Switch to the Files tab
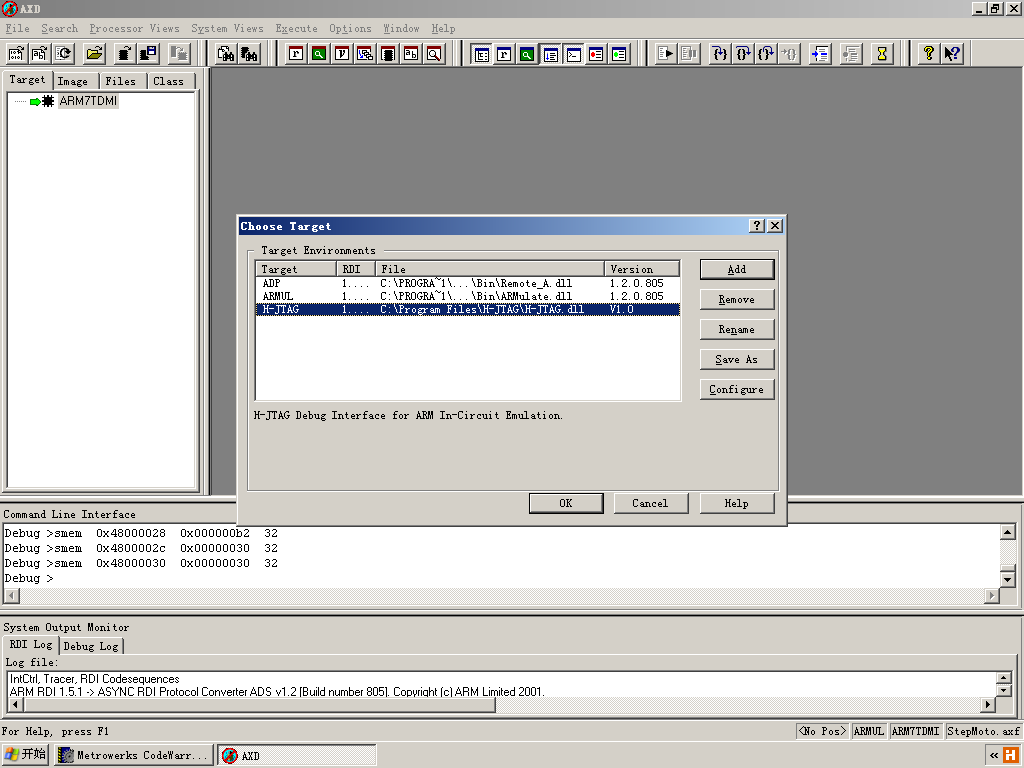Screen dimensions: 1024x768 pos(121,81)
